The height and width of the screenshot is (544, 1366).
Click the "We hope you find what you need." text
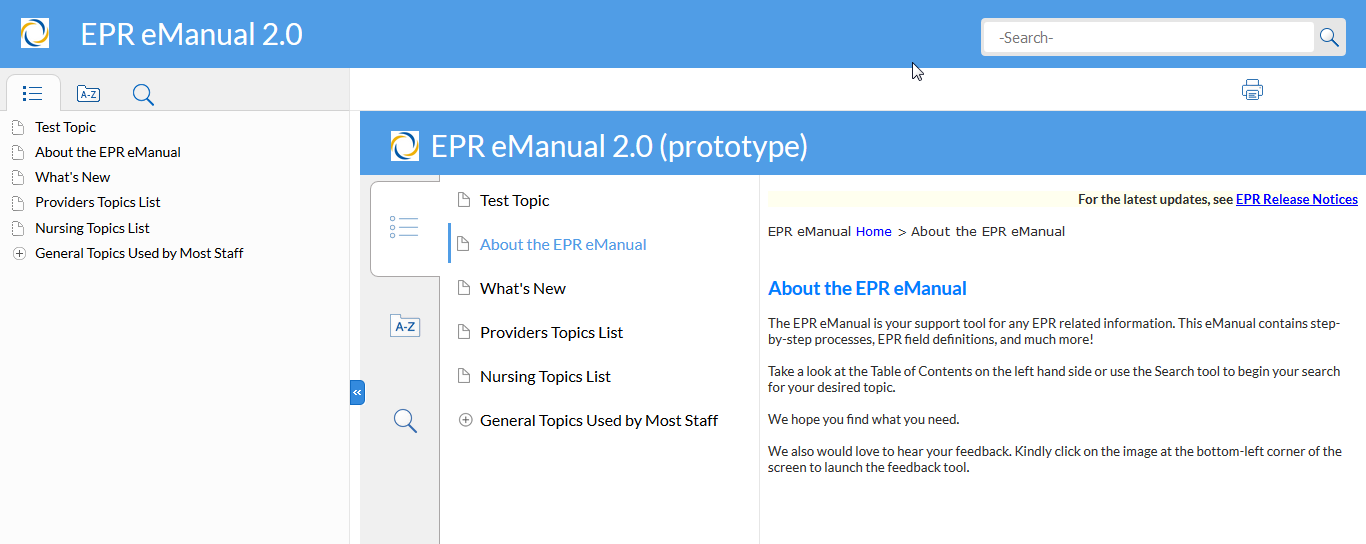863,419
